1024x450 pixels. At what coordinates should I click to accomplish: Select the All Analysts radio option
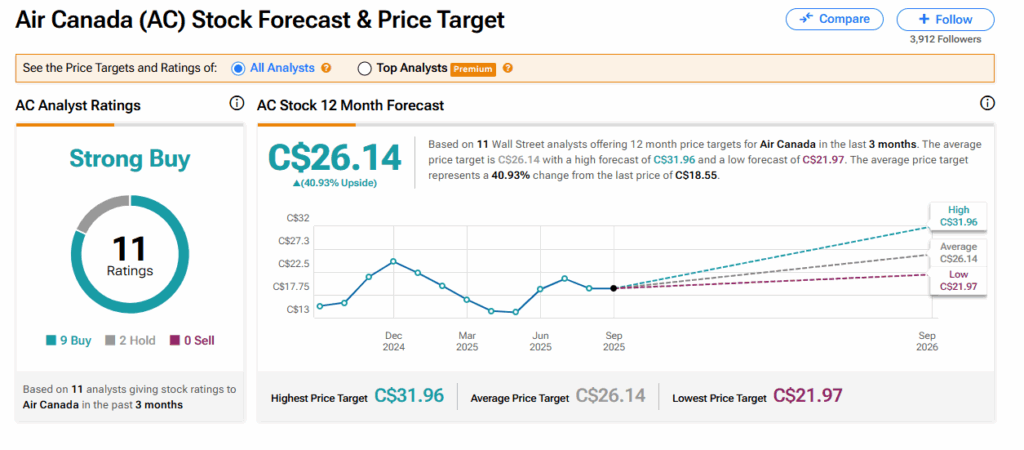point(238,68)
